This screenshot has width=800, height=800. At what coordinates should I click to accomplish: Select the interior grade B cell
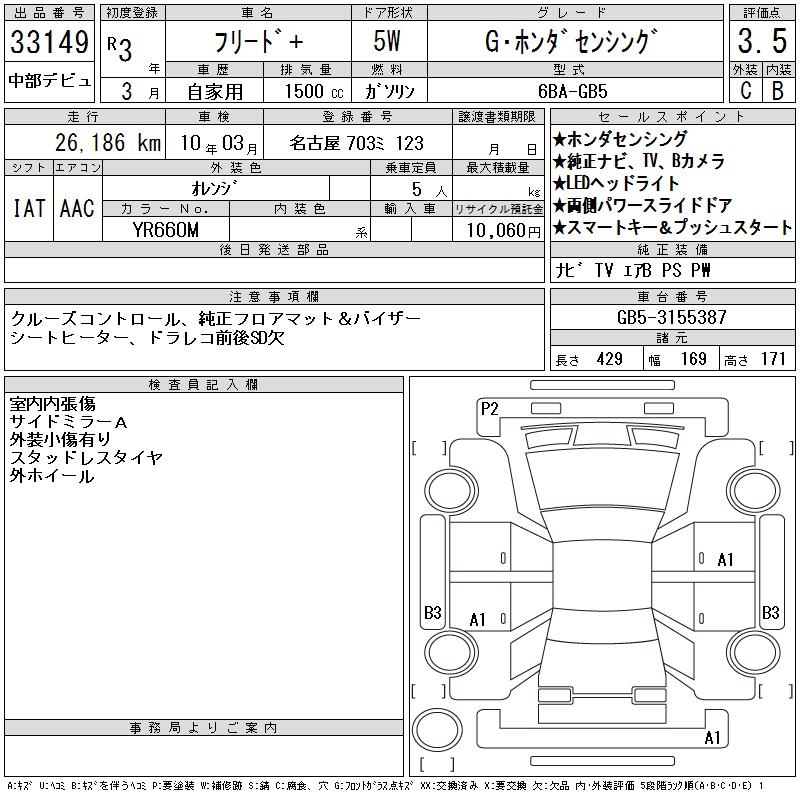(777, 90)
